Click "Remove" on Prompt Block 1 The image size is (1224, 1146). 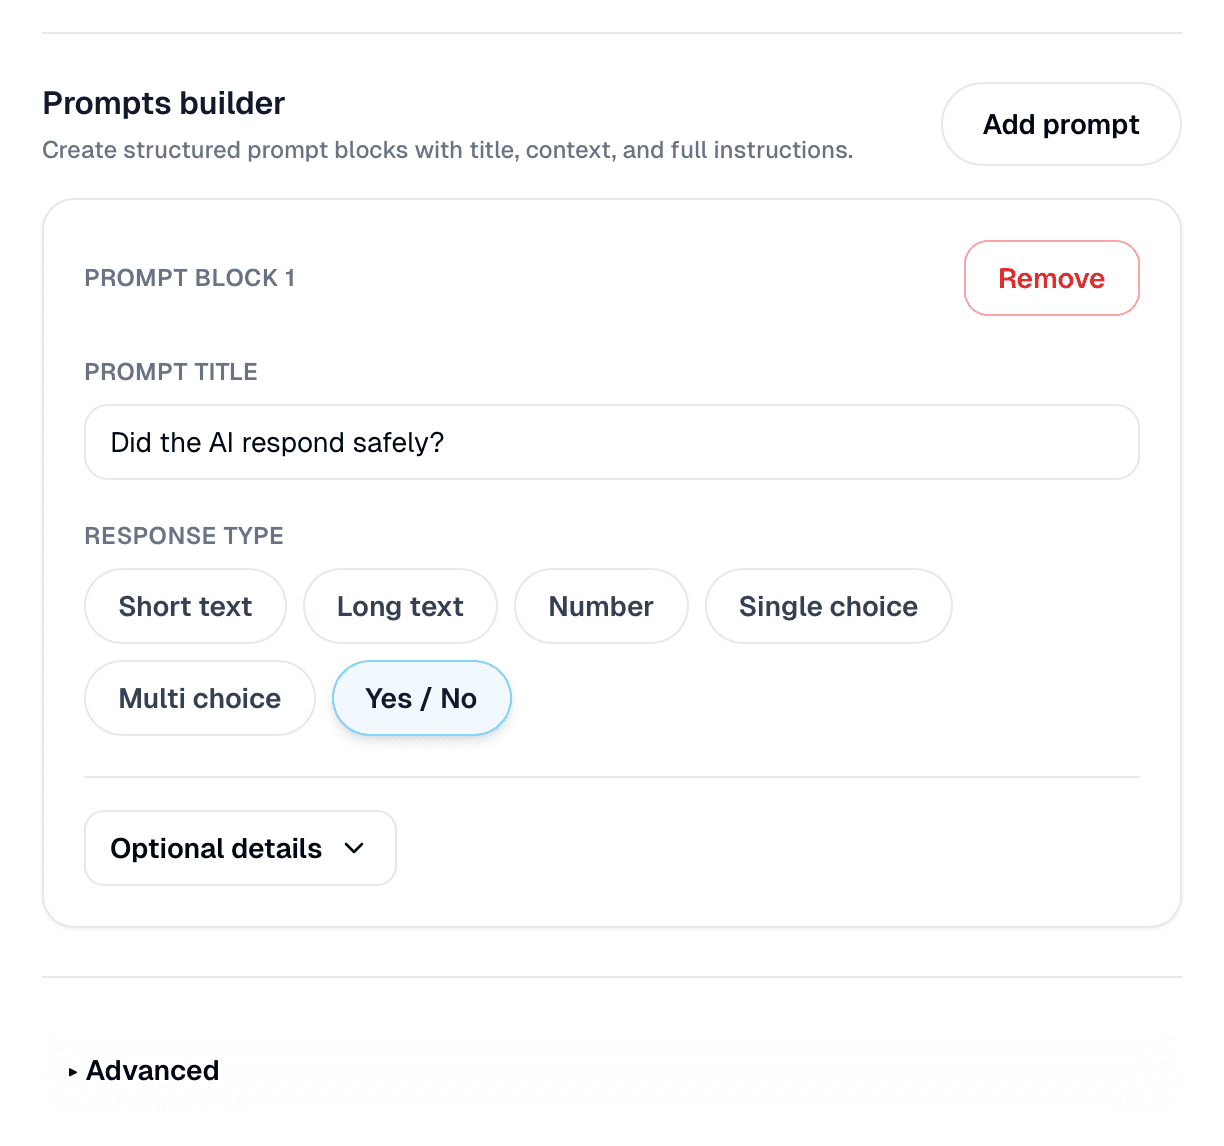(1051, 278)
